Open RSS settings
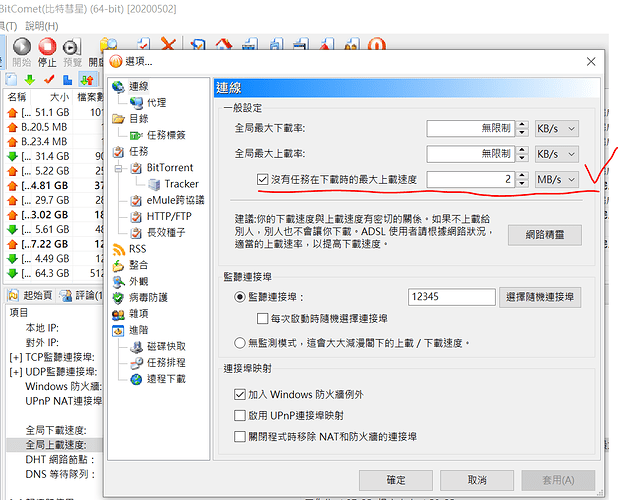 pos(137,249)
